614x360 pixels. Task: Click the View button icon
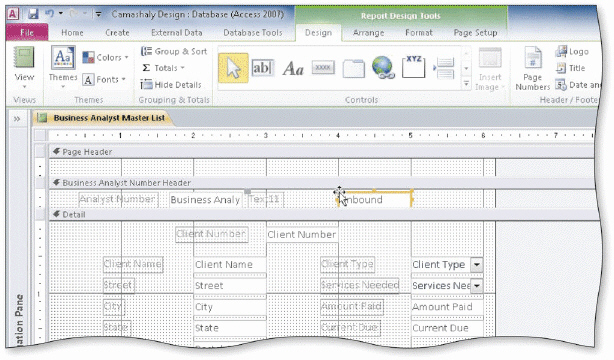click(x=24, y=58)
